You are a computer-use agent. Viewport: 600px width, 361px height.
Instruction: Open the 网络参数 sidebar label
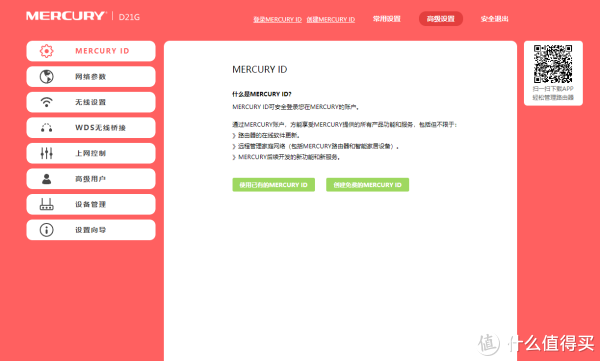coord(90,77)
